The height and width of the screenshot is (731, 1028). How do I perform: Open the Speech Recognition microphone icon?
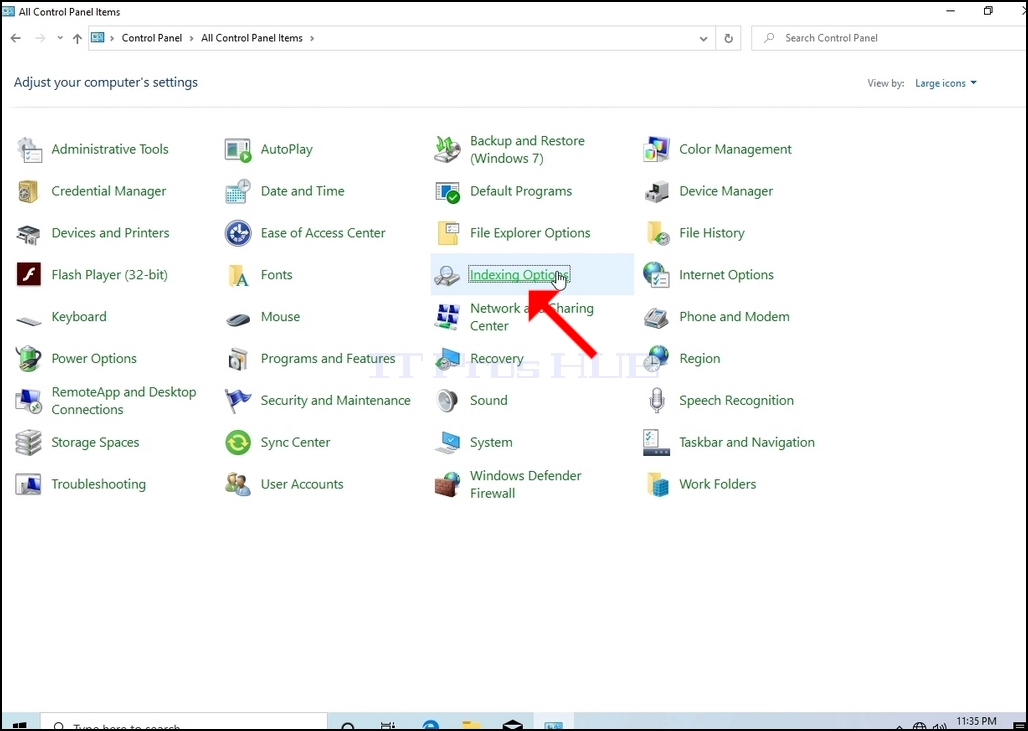pos(656,401)
